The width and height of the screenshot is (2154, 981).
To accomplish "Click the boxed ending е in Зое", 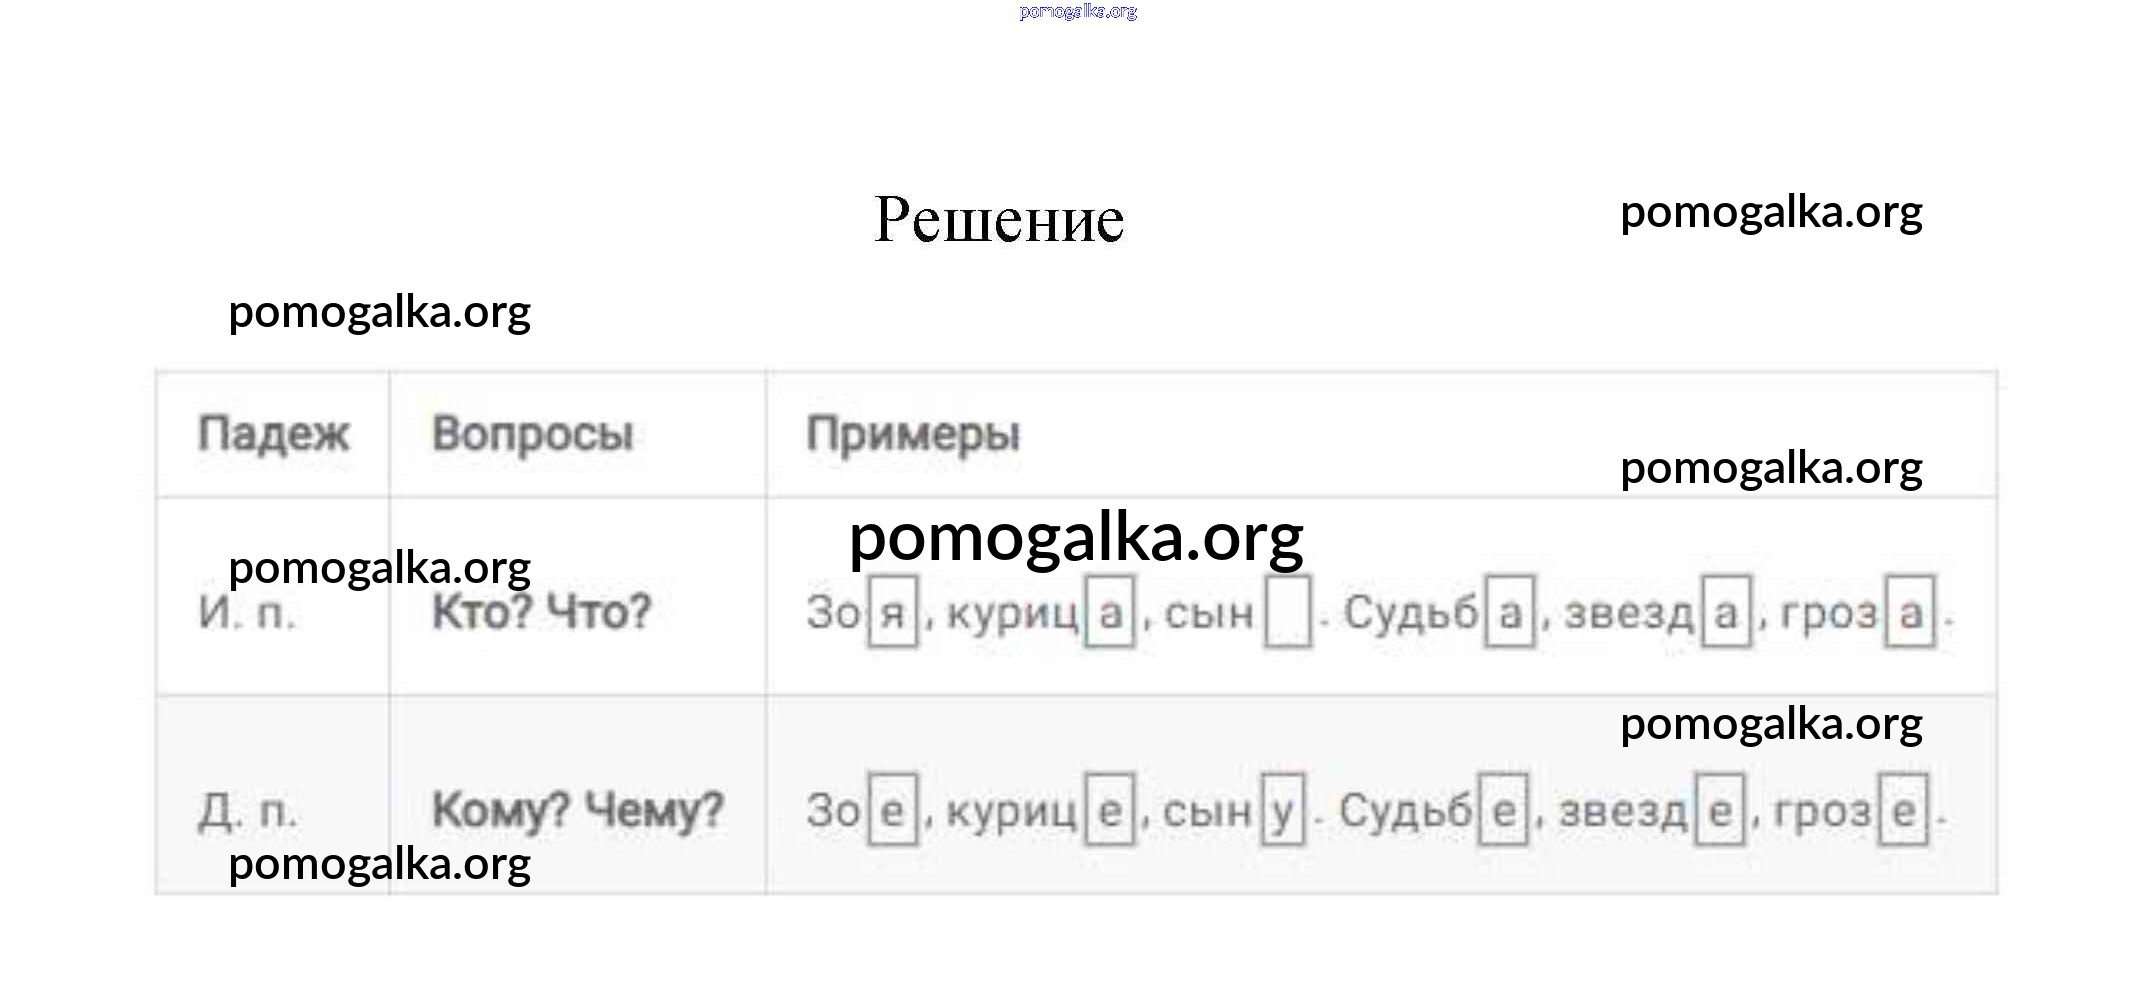I will [892, 810].
